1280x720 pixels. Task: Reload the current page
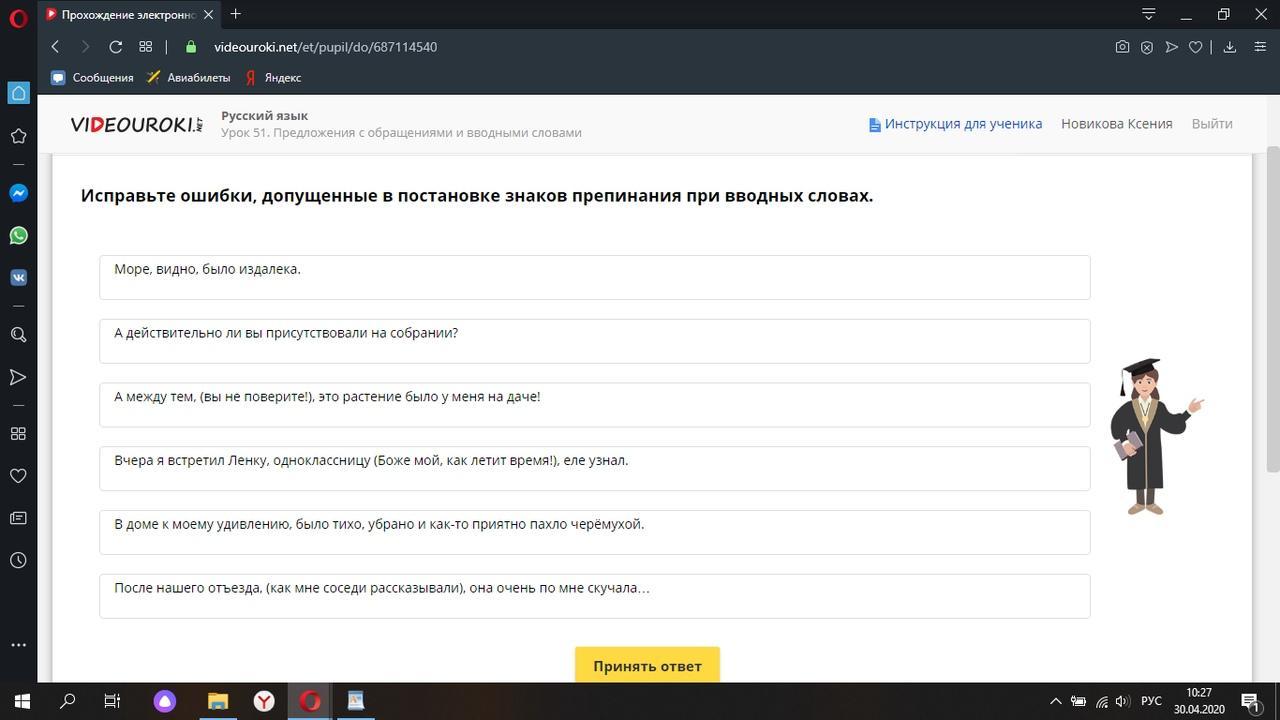tap(115, 47)
